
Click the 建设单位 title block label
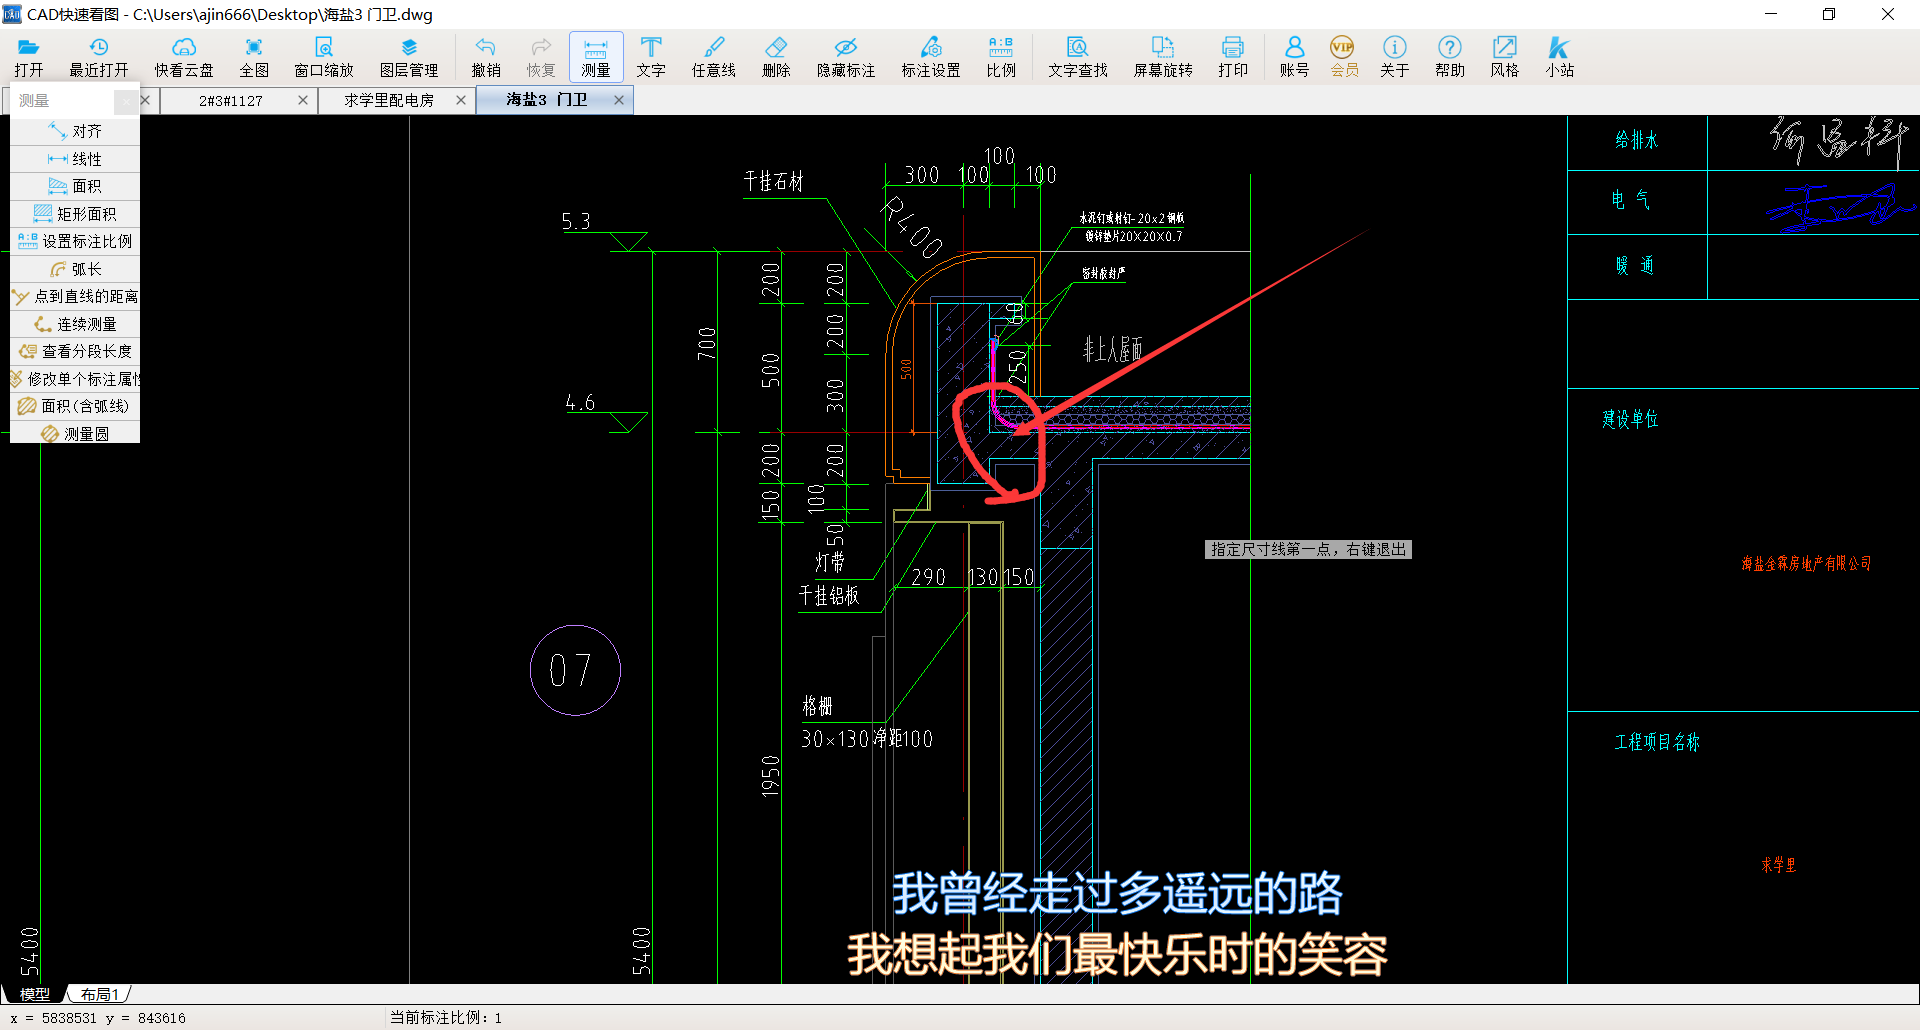[x=1630, y=419]
